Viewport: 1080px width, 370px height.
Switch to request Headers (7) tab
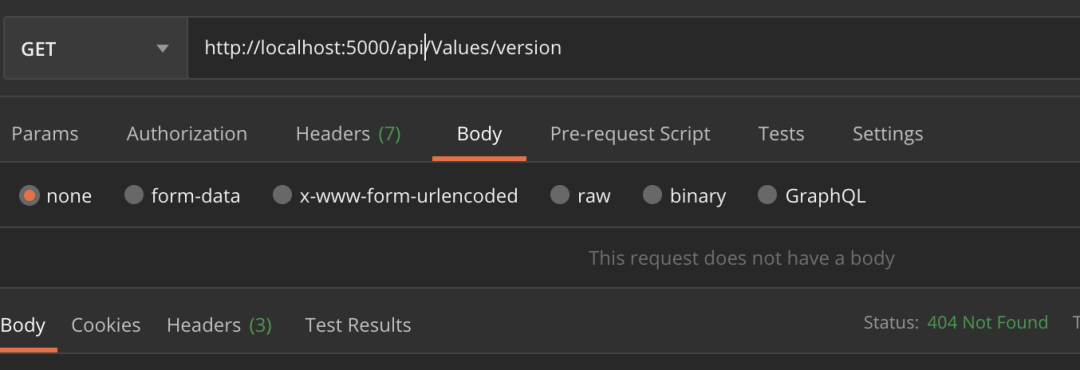pos(348,134)
